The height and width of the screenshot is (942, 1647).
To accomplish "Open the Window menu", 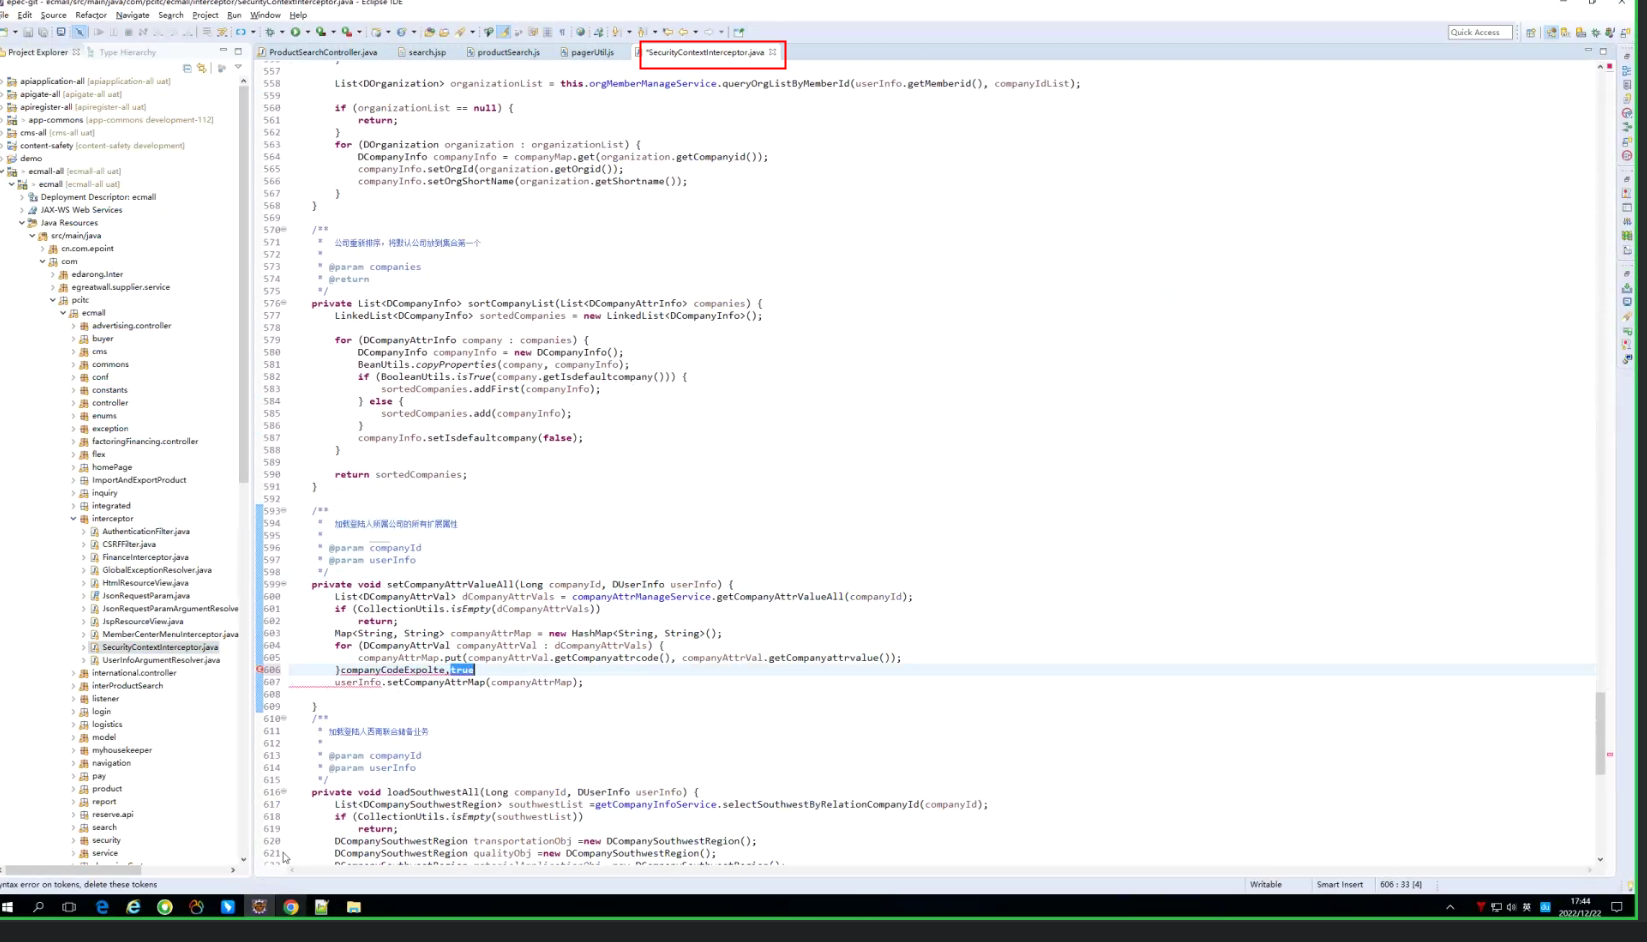I will [265, 15].
